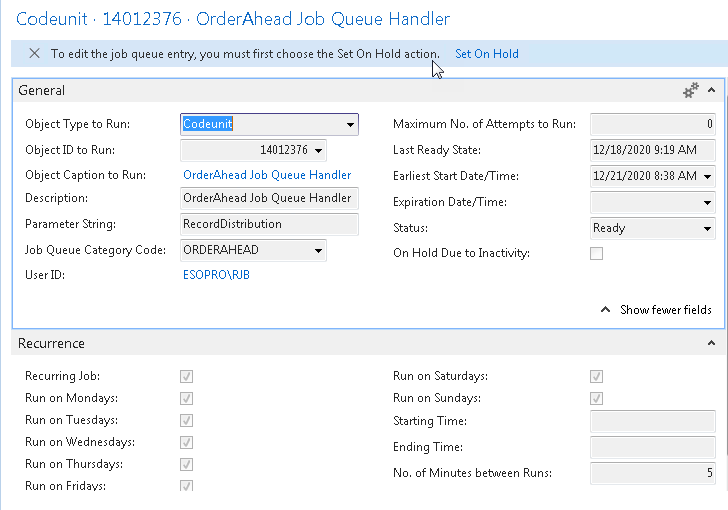Viewport: 728px width, 510px height.
Task: Open the Job Queue Category Code dropdown
Action: (x=318, y=250)
